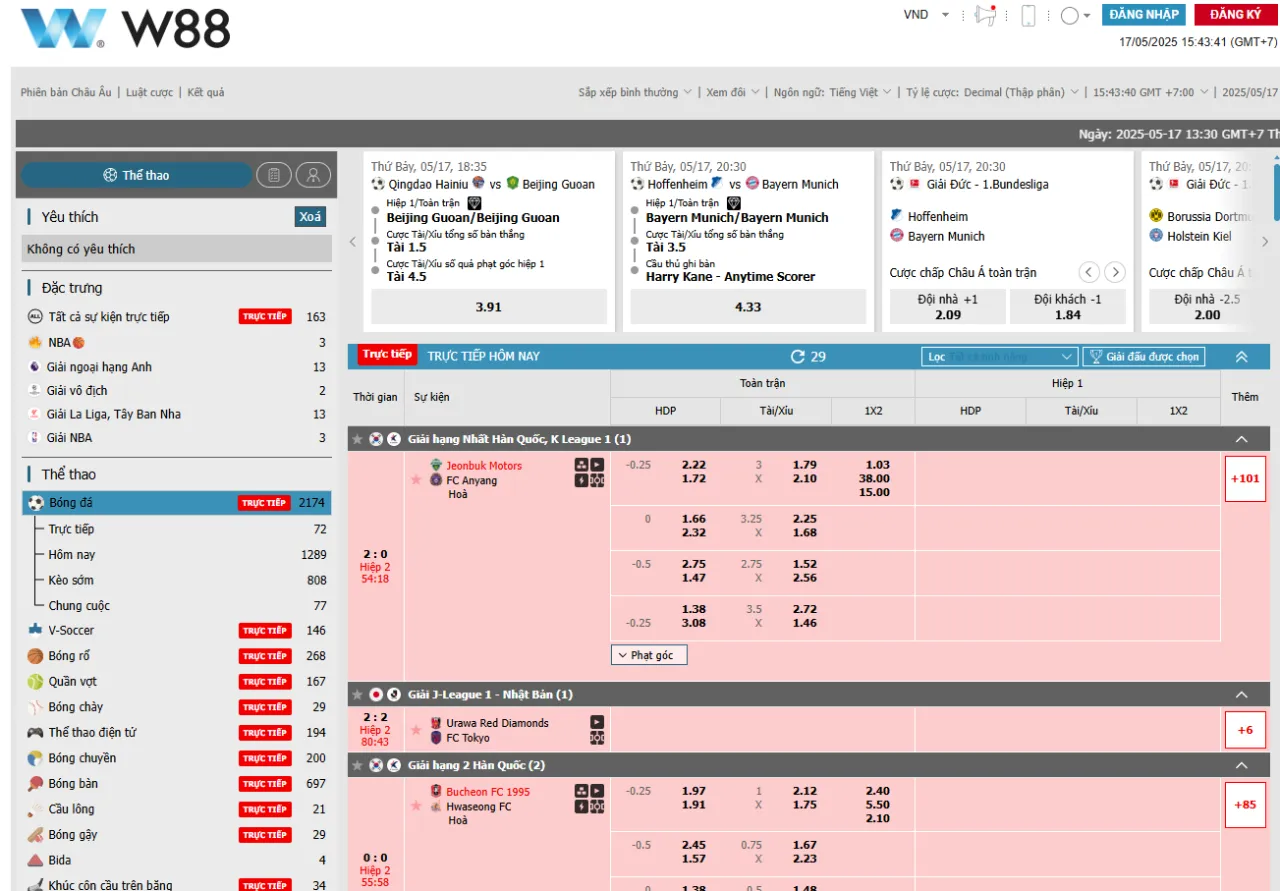1280x891 pixels.
Task: Expand the Phạt góc dropdown
Action: point(649,655)
